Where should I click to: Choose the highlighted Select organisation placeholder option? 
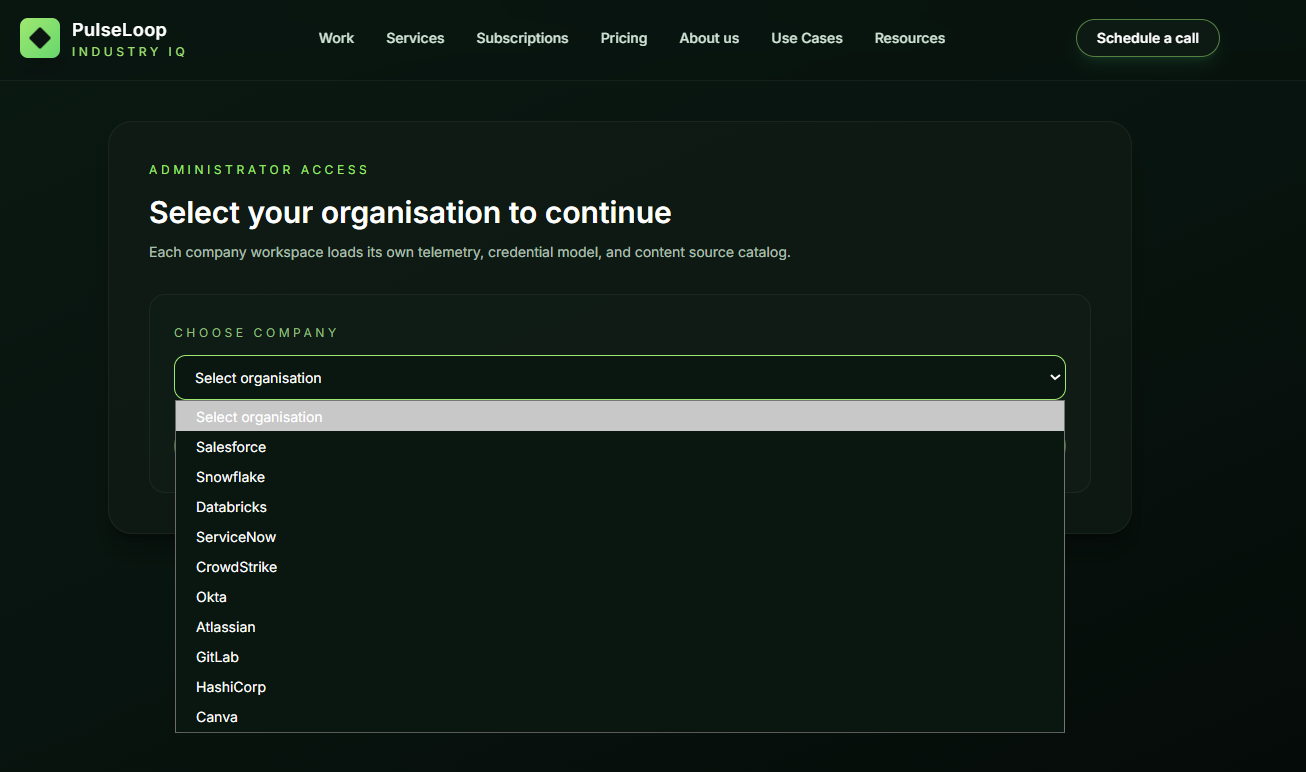(x=620, y=417)
